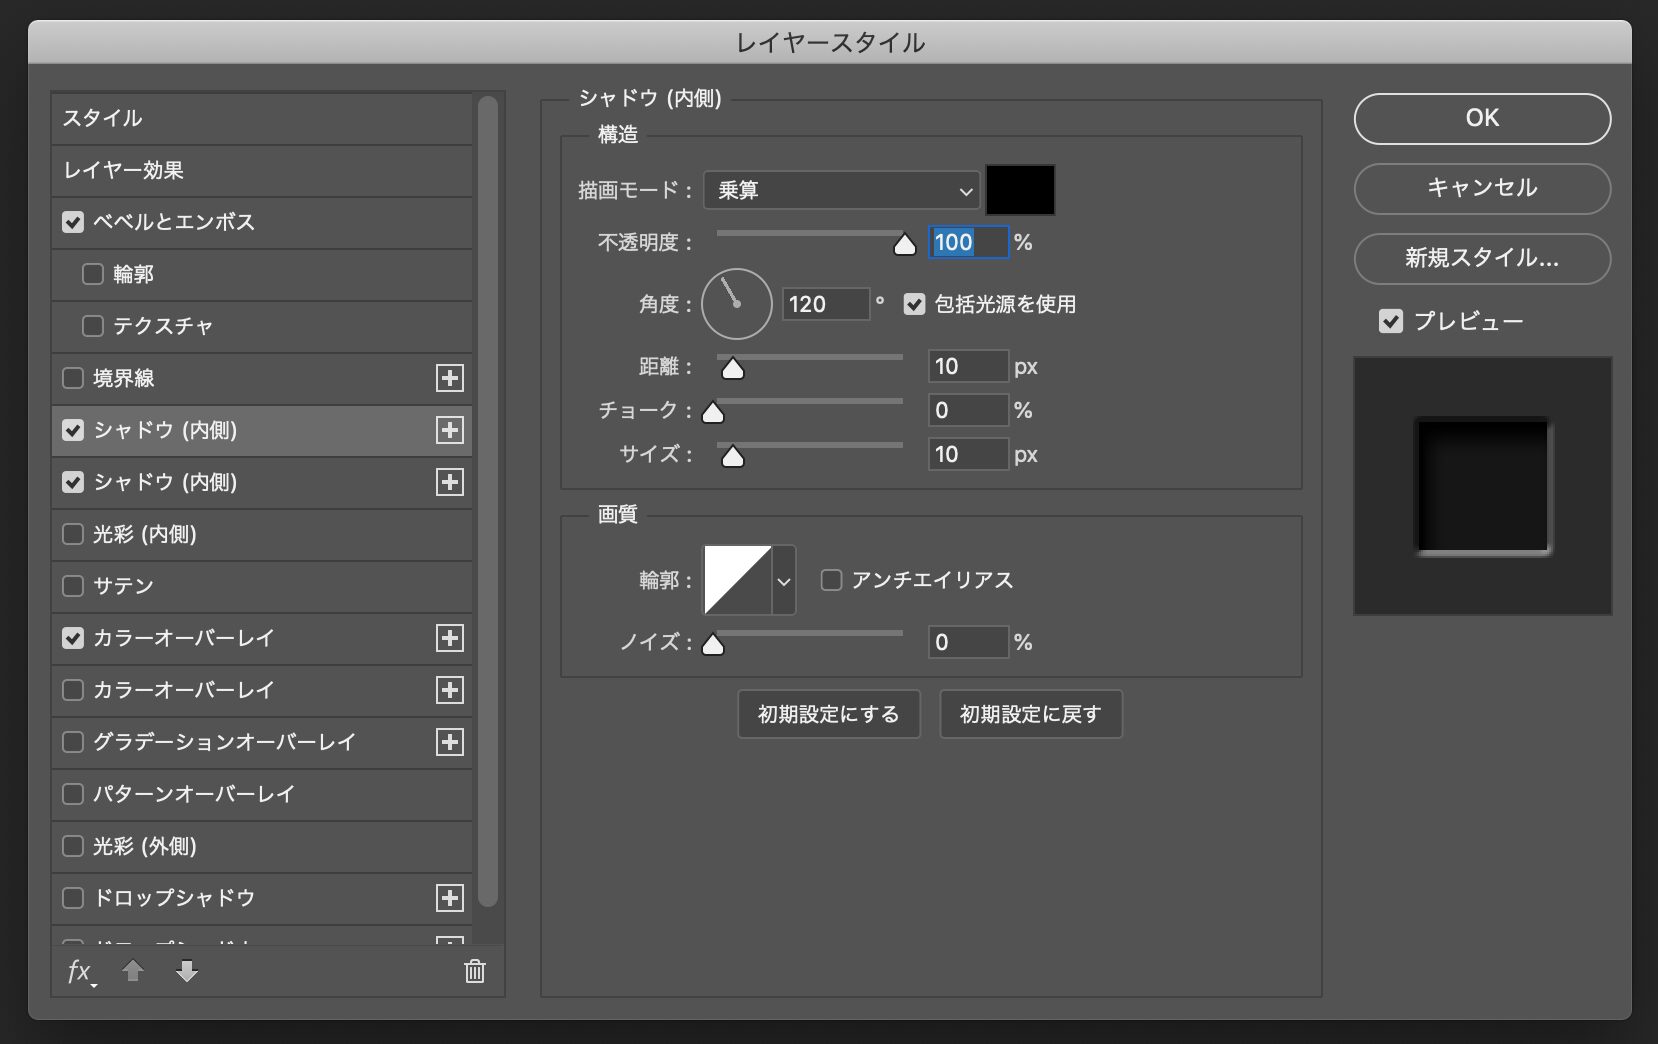
Task: Click plus icon on unchecked カラーオーバーレイ row
Action: click(450, 690)
